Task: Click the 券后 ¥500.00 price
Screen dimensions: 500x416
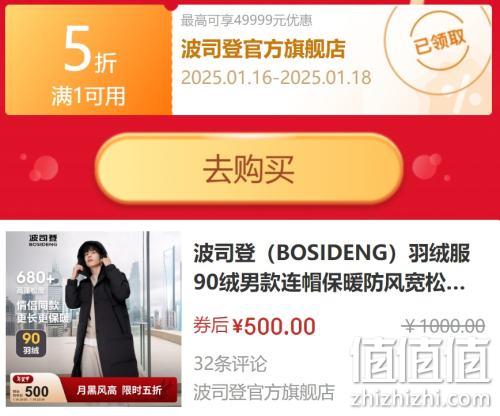Action: pyautogui.click(x=254, y=326)
